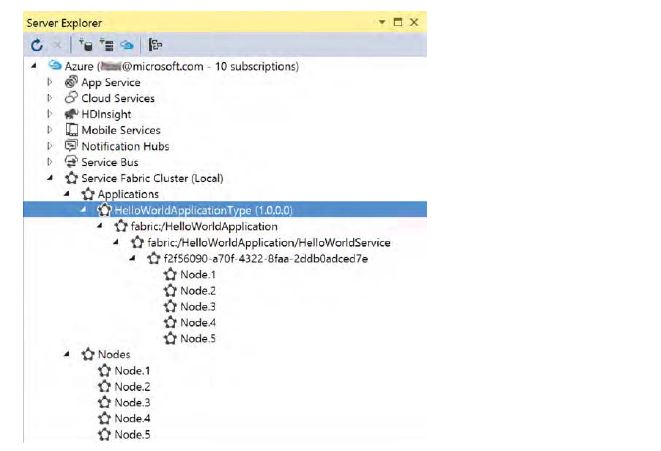Select Notification Hubs in the tree
661x451 pixels.
coord(125,146)
